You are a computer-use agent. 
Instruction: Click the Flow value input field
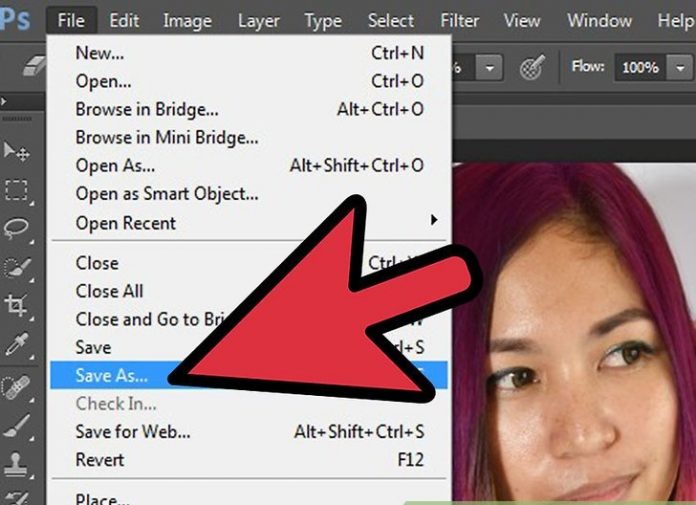click(639, 67)
